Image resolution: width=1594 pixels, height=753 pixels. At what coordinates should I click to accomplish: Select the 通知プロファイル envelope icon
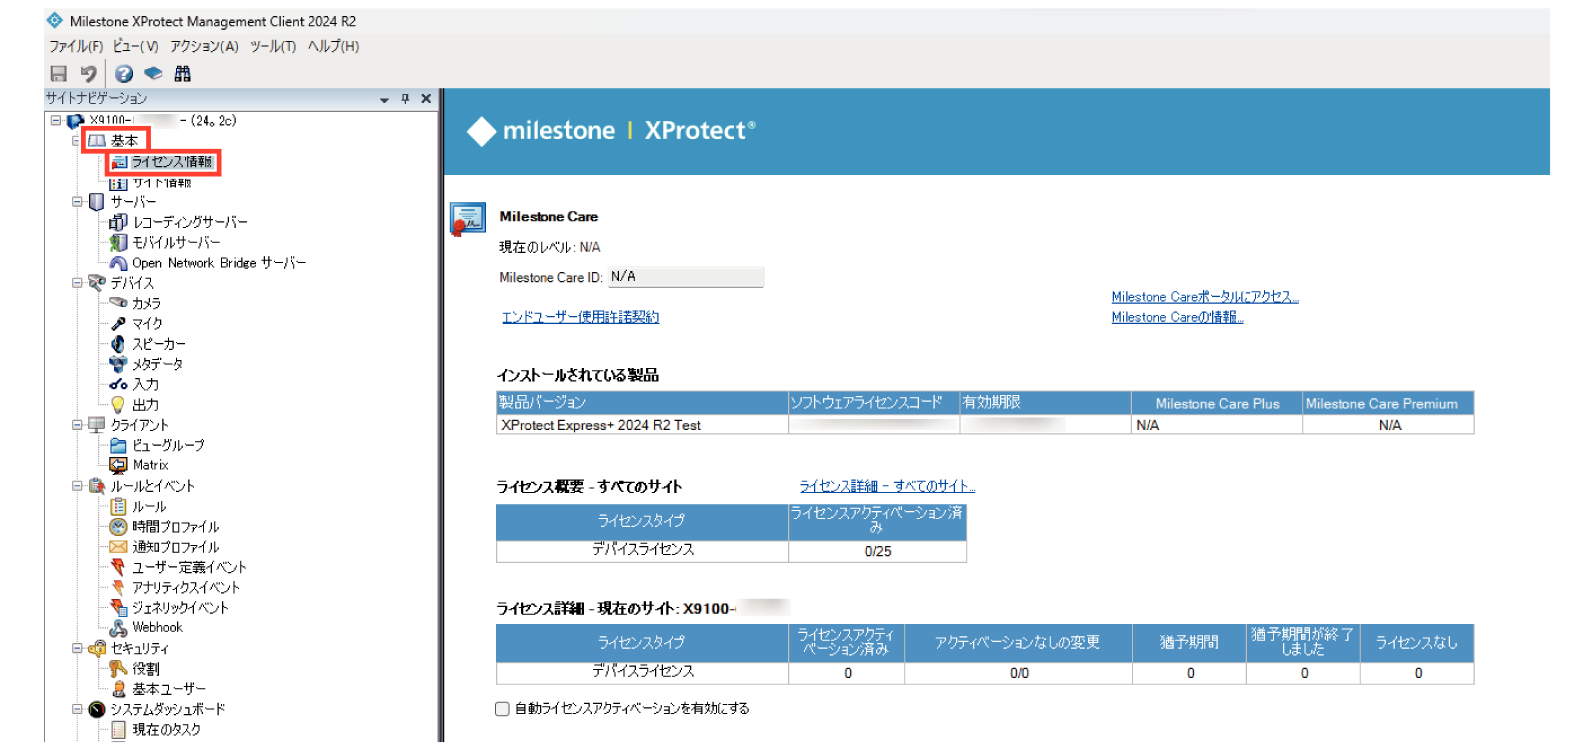pyautogui.click(x=118, y=547)
